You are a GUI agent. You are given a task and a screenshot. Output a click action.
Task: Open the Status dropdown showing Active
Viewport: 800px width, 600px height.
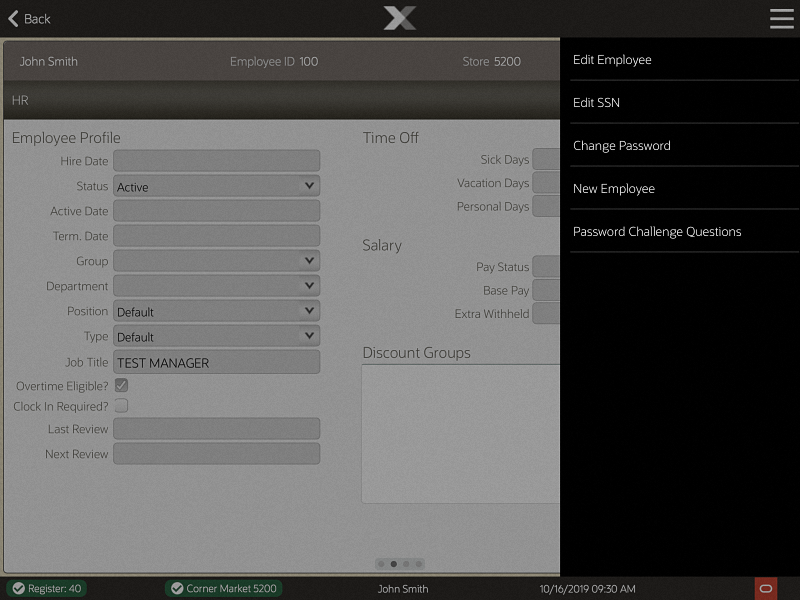point(216,186)
